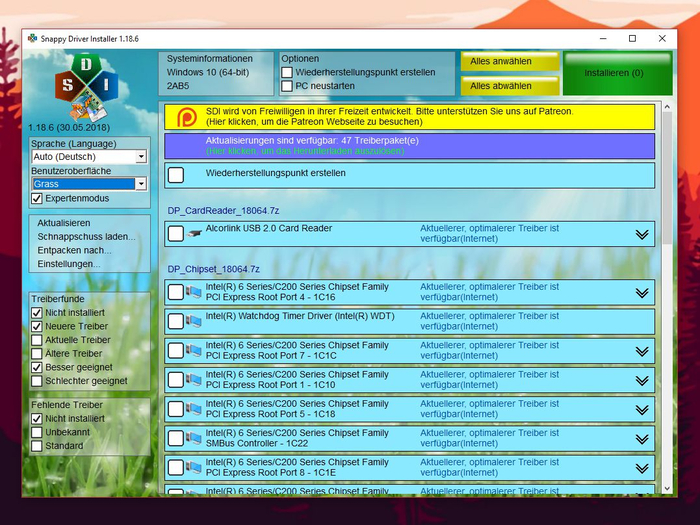This screenshot has width=700, height=525.
Task: Select checkbox for Intel Watchdog Timer Driver
Action: point(176,321)
